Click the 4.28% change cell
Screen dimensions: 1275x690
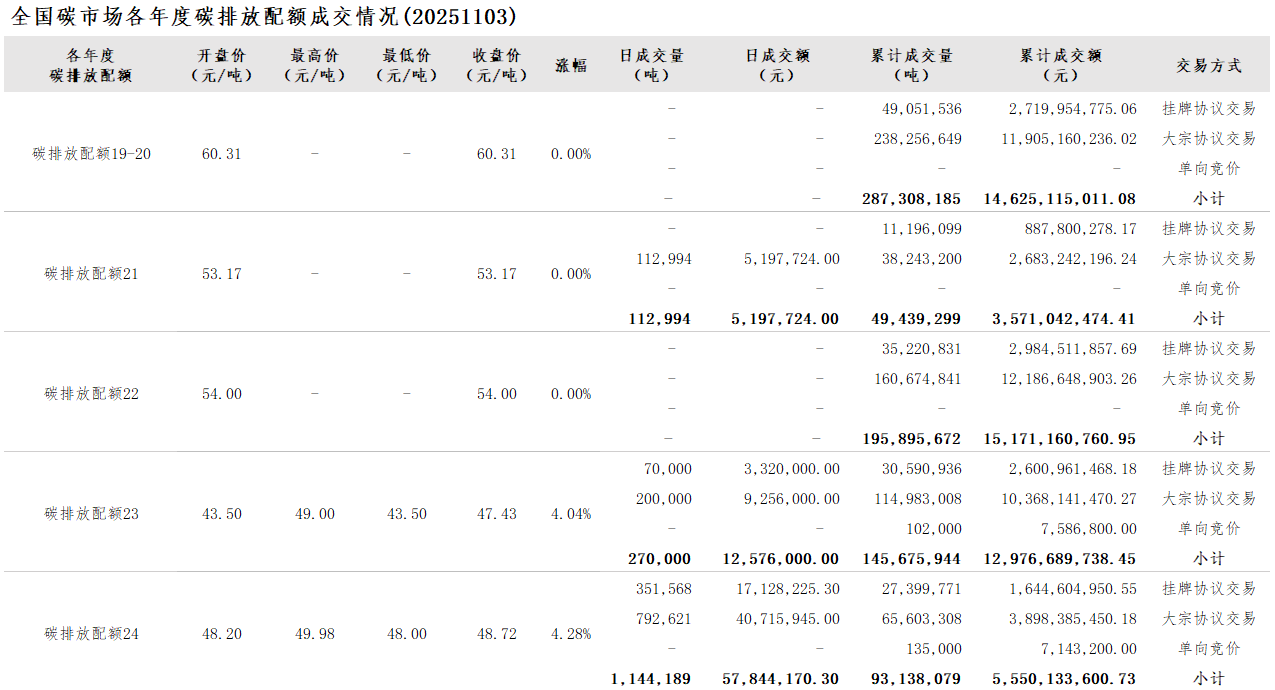(571, 634)
